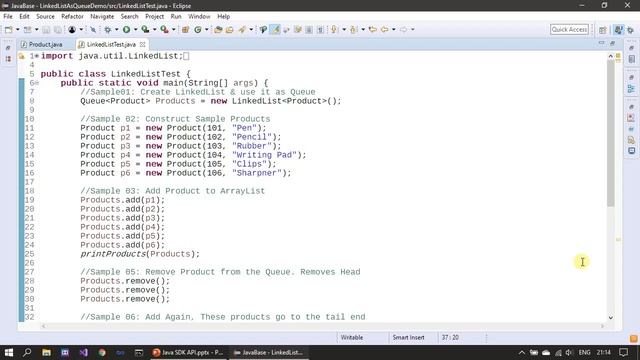This screenshot has height=360, width=640.
Task: Minimize the editor area
Action: [601, 43]
